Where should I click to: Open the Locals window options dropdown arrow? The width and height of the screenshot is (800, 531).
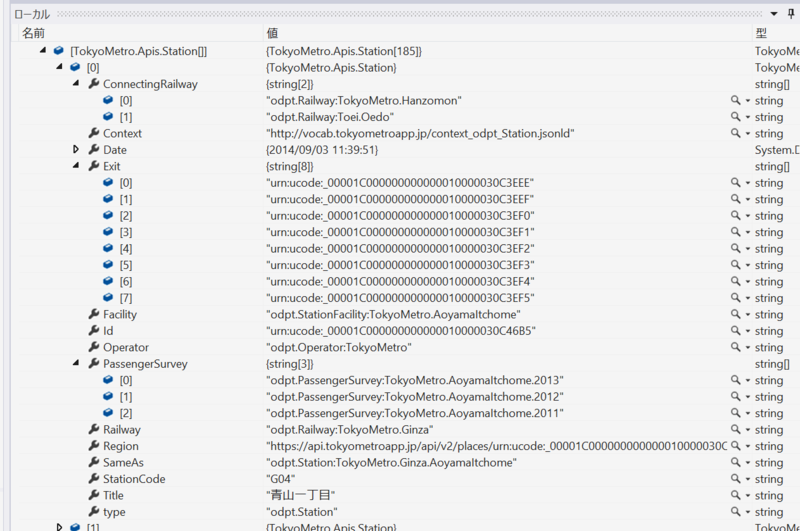774,14
